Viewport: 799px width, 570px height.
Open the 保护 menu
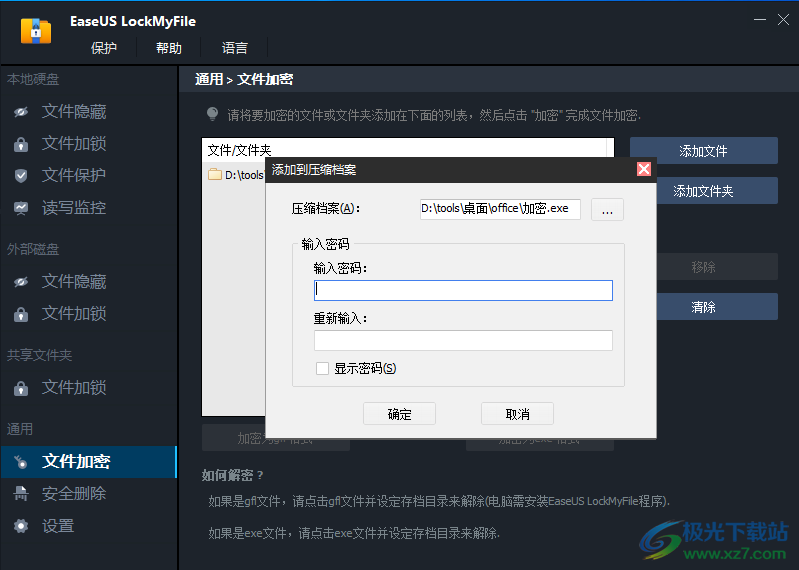(x=104, y=48)
